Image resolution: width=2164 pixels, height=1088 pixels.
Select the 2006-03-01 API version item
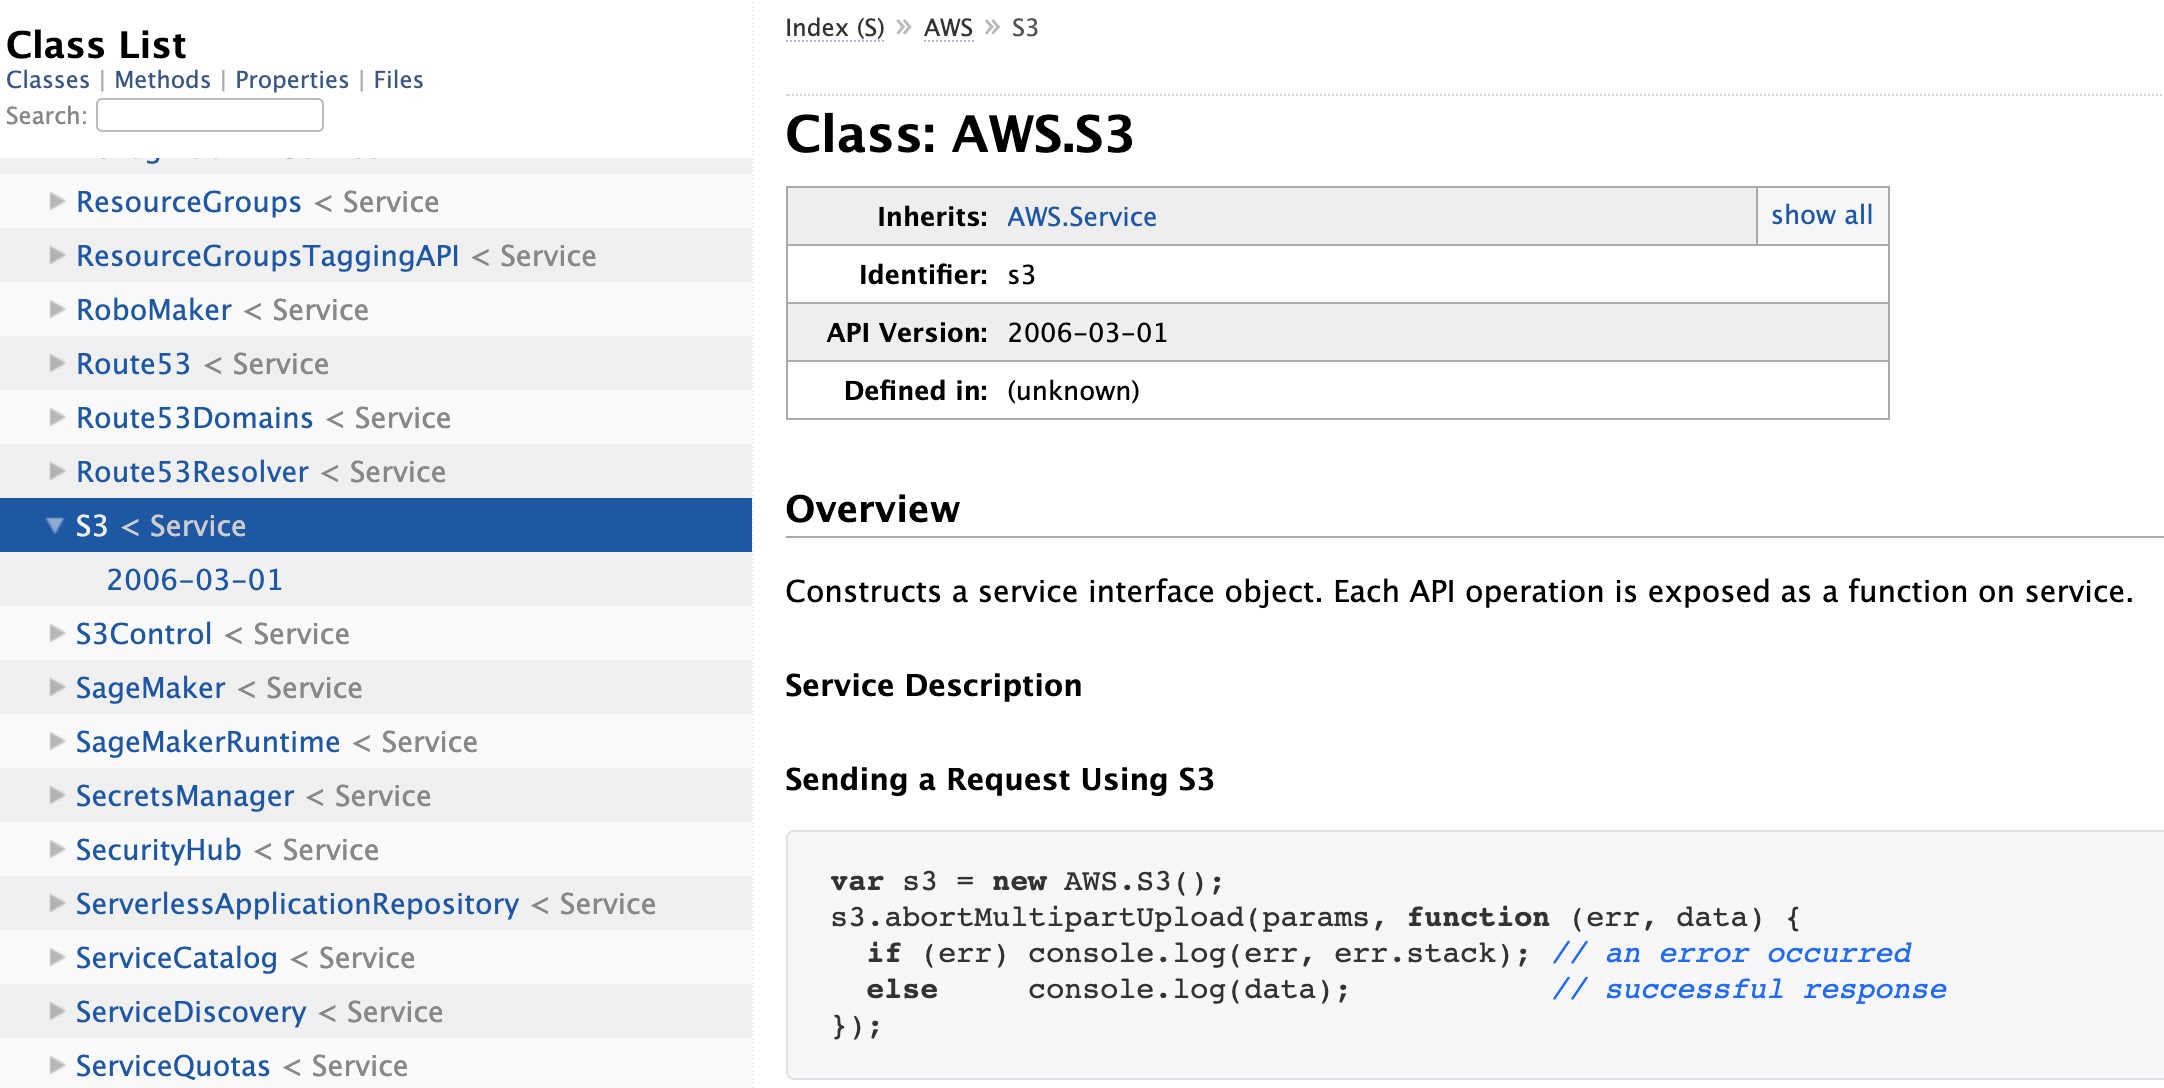[195, 580]
